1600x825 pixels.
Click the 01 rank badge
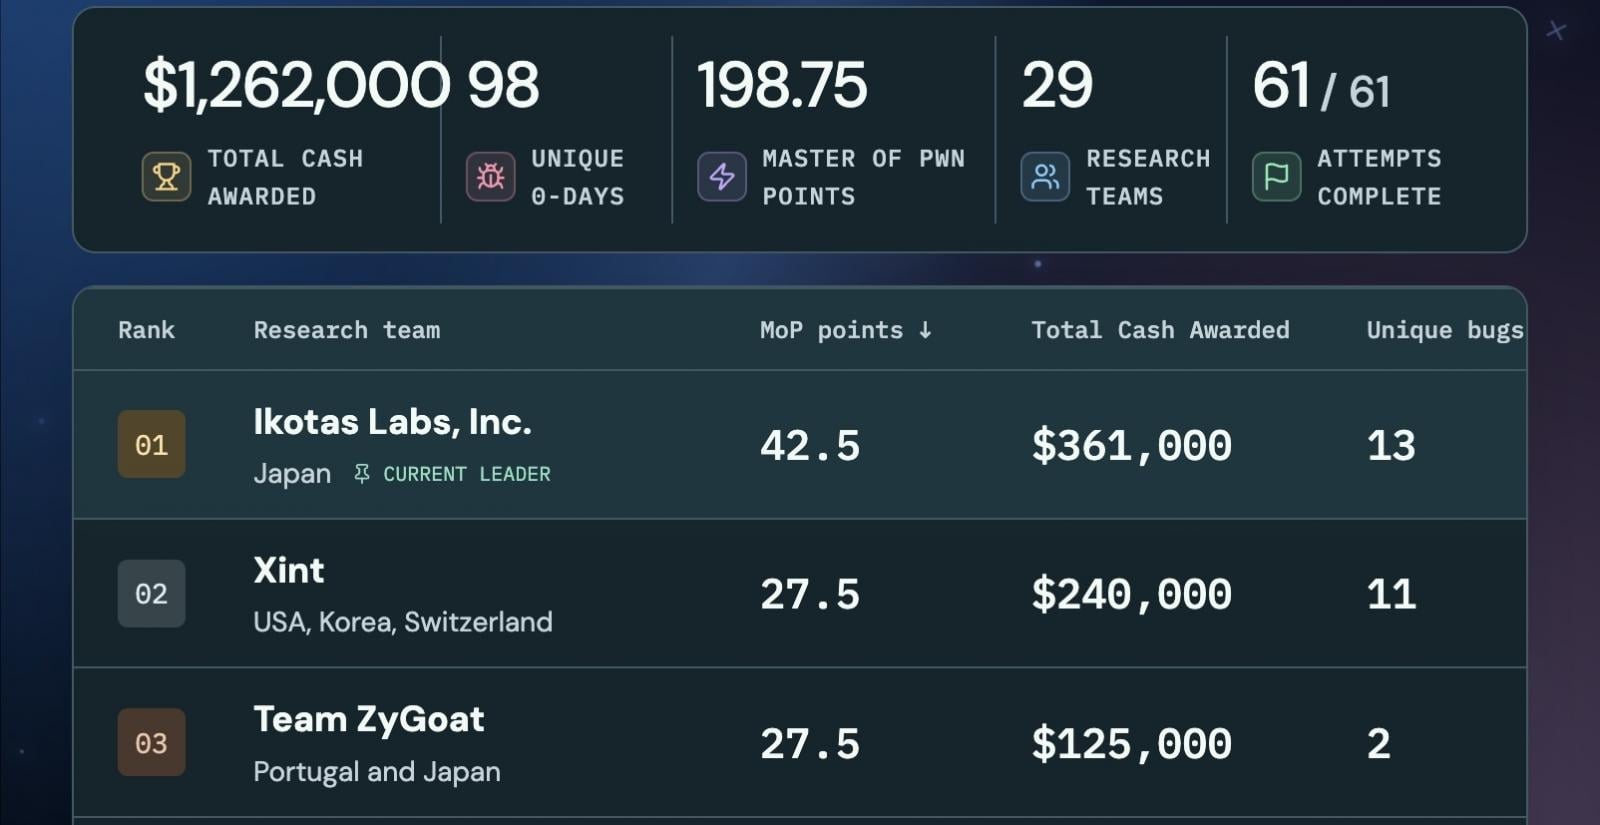pos(151,444)
